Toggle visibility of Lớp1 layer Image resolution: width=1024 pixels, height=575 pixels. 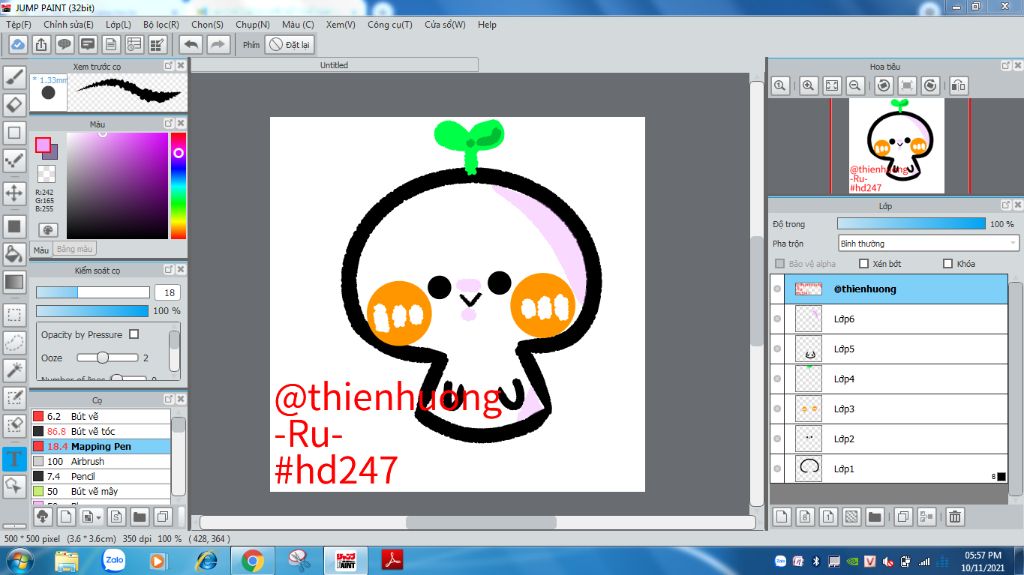(777, 468)
